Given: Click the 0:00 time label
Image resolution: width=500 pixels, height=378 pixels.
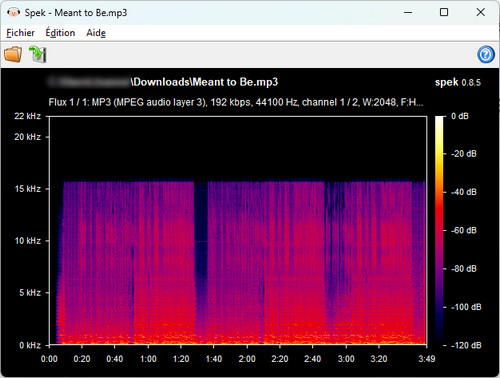Looking at the screenshot, I should point(49,359).
